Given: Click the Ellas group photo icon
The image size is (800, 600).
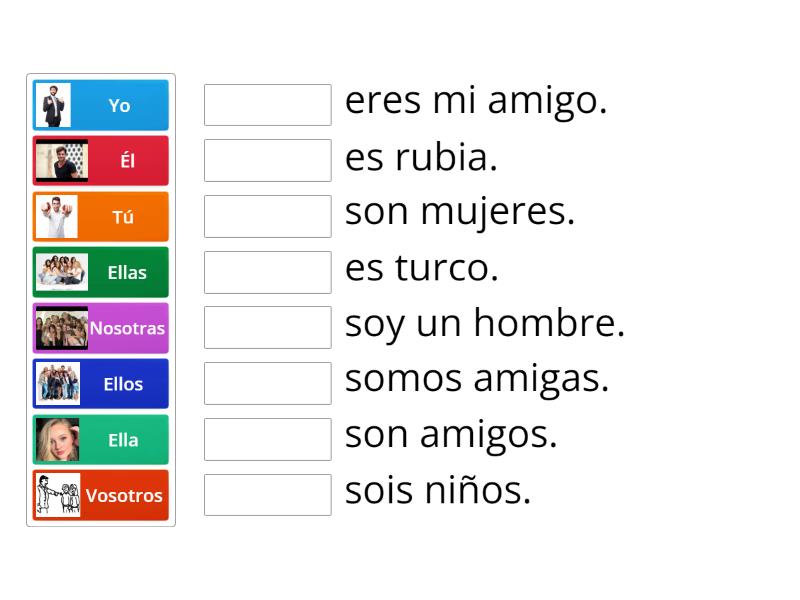Looking at the screenshot, I should (x=60, y=272).
